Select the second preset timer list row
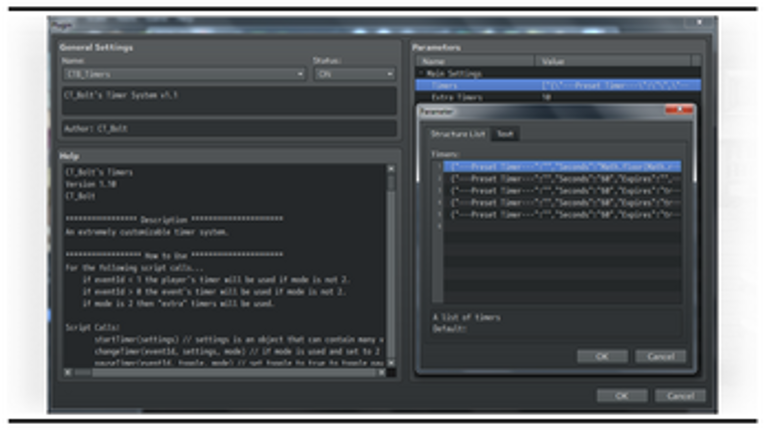The height and width of the screenshot is (430, 765). [x=563, y=179]
